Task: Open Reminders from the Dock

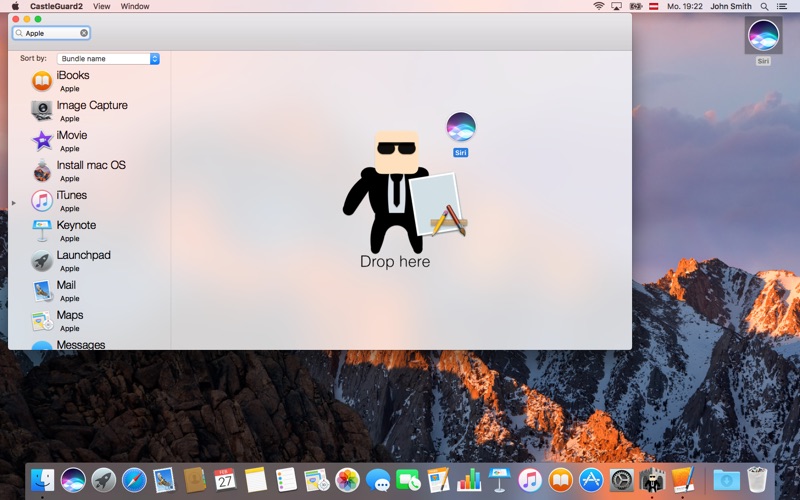Action: pos(286,480)
